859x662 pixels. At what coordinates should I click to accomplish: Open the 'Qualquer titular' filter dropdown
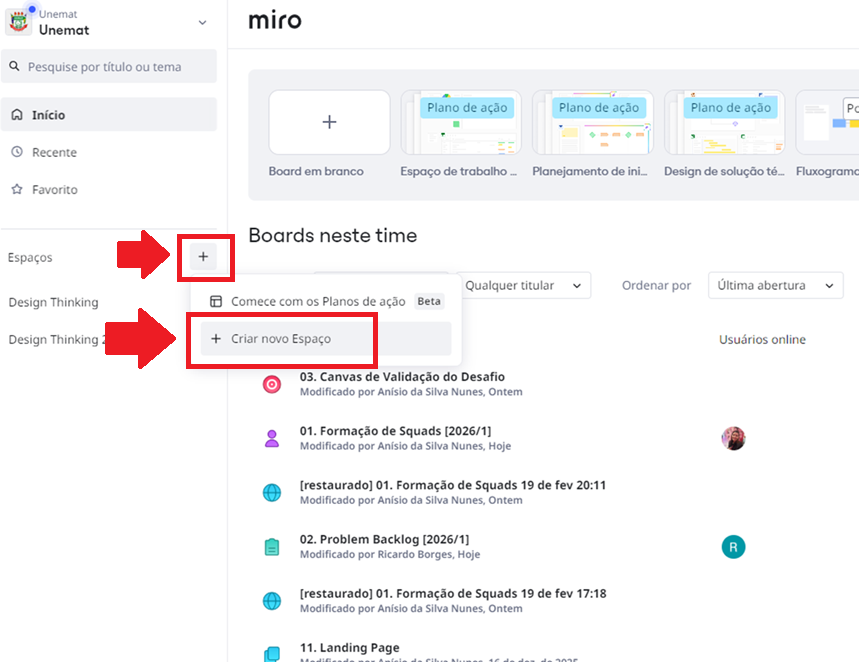click(523, 286)
